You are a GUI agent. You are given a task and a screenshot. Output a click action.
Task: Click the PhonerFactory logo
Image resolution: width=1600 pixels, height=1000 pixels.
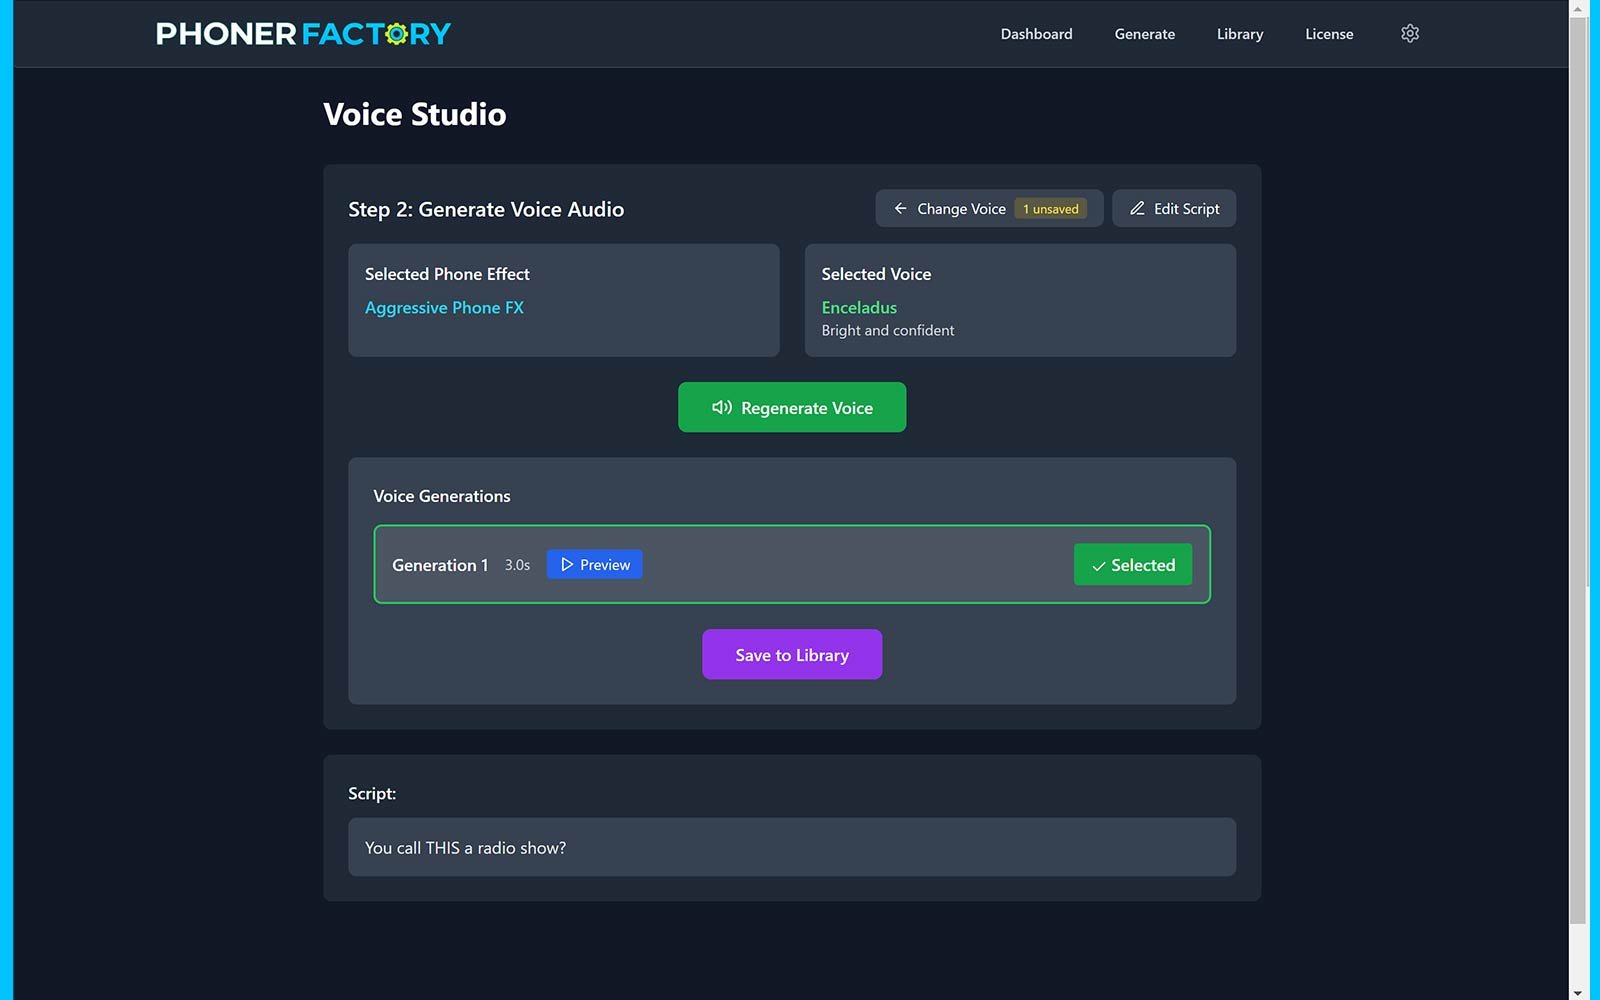coord(303,34)
